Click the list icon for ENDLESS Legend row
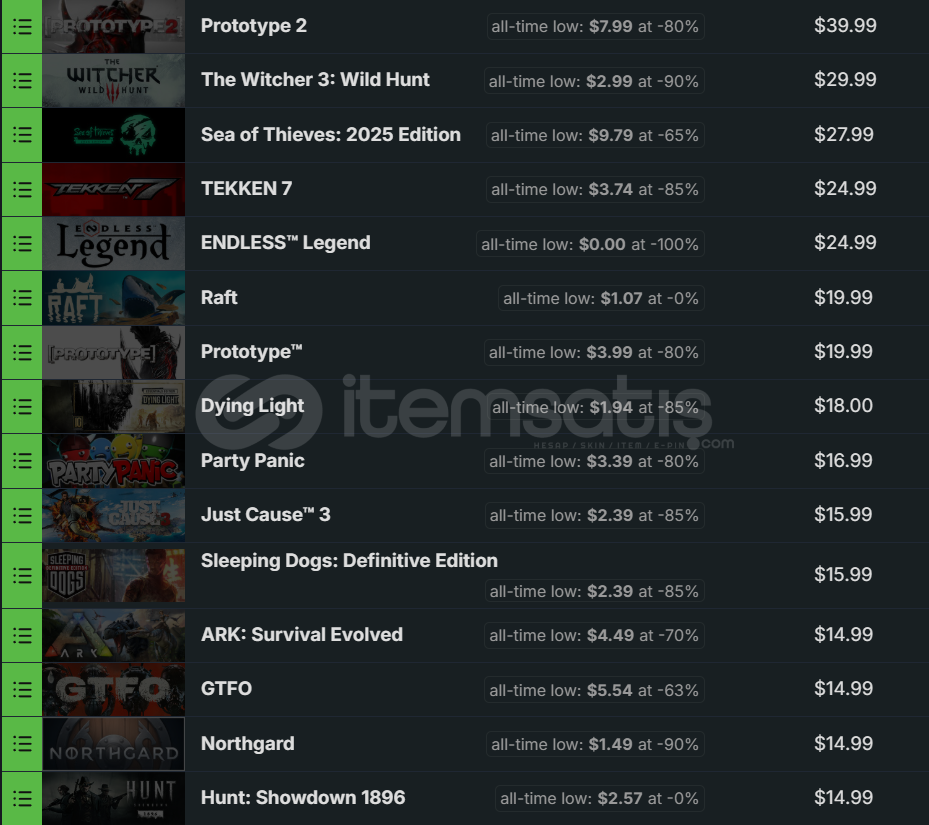The image size is (929, 825). 22,244
